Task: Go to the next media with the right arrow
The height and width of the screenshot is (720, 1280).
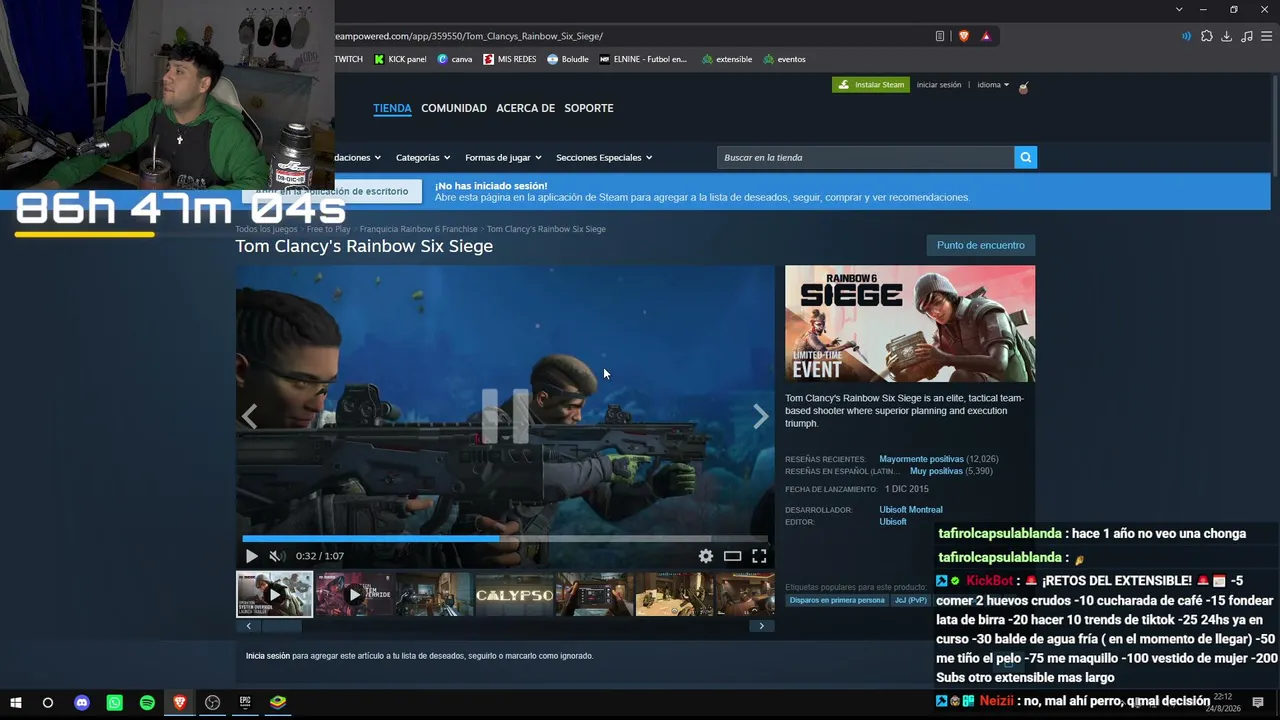Action: pos(761,416)
